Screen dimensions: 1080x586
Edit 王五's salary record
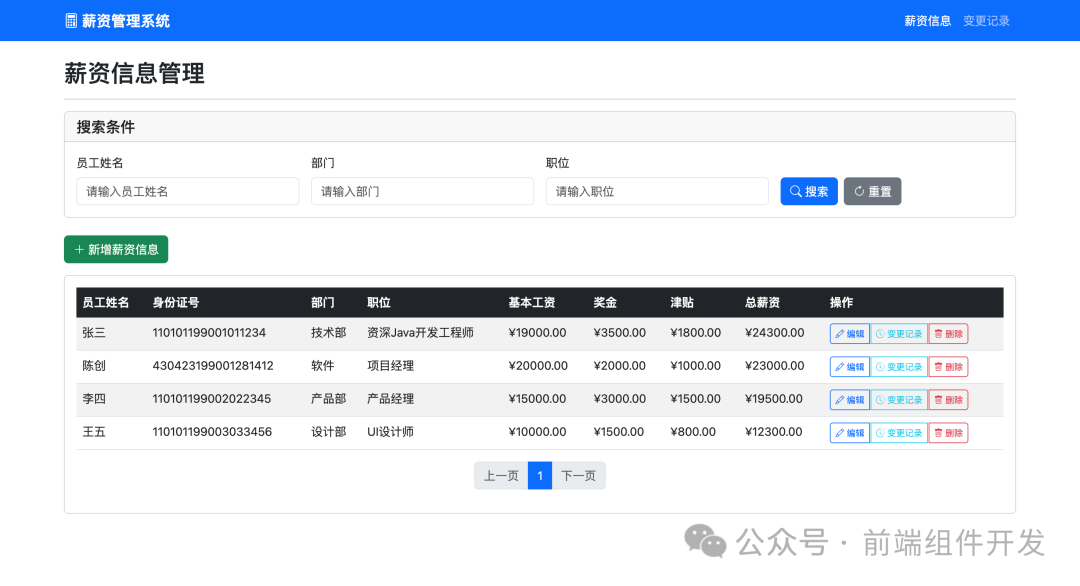coord(849,433)
